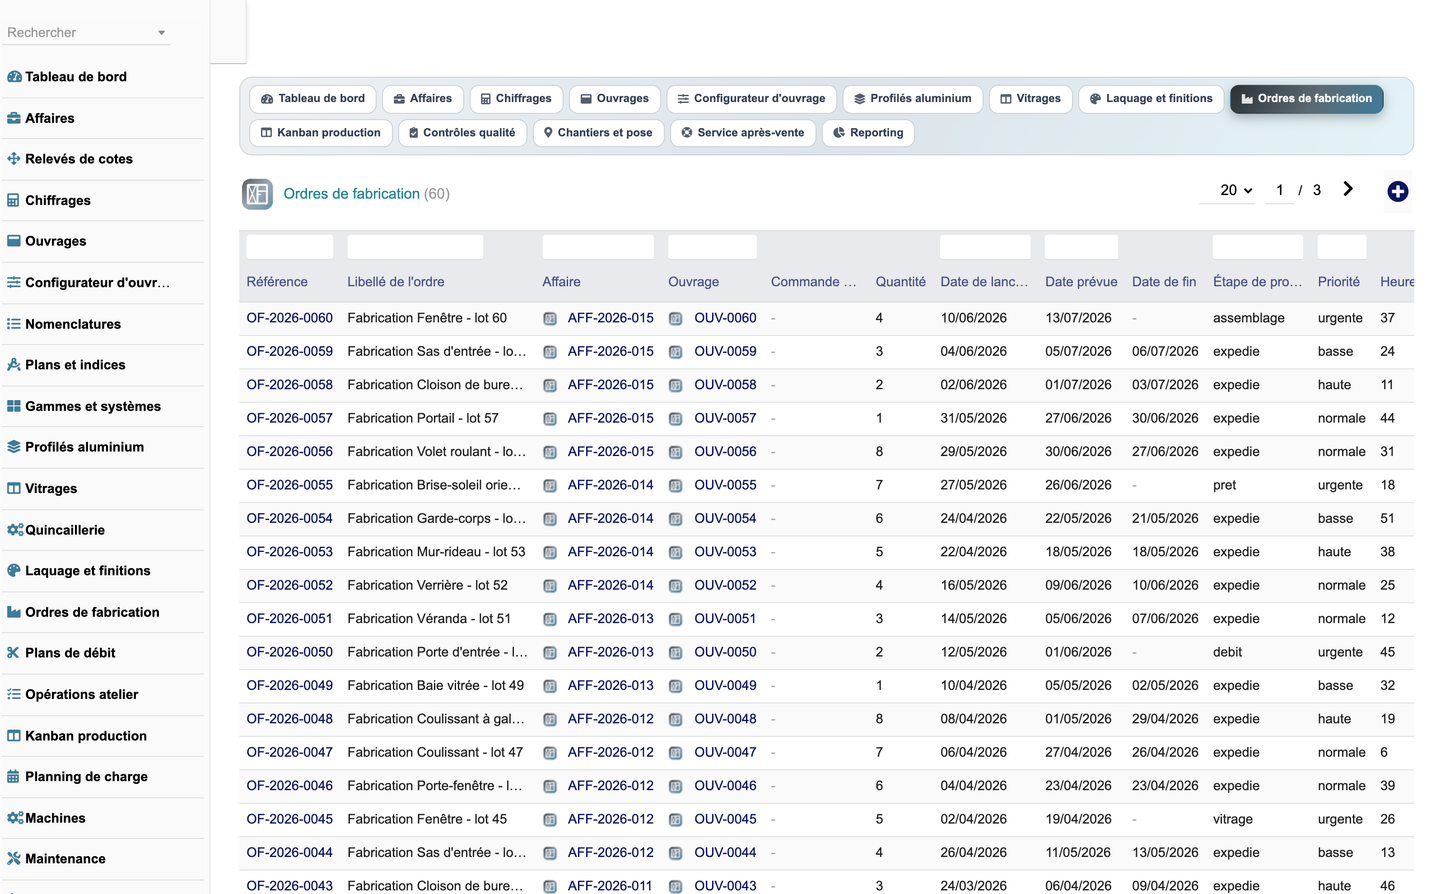Click 'assemblage' étape in row OF-2026-0060
This screenshot has height=894, width=1445.
click(x=1249, y=318)
